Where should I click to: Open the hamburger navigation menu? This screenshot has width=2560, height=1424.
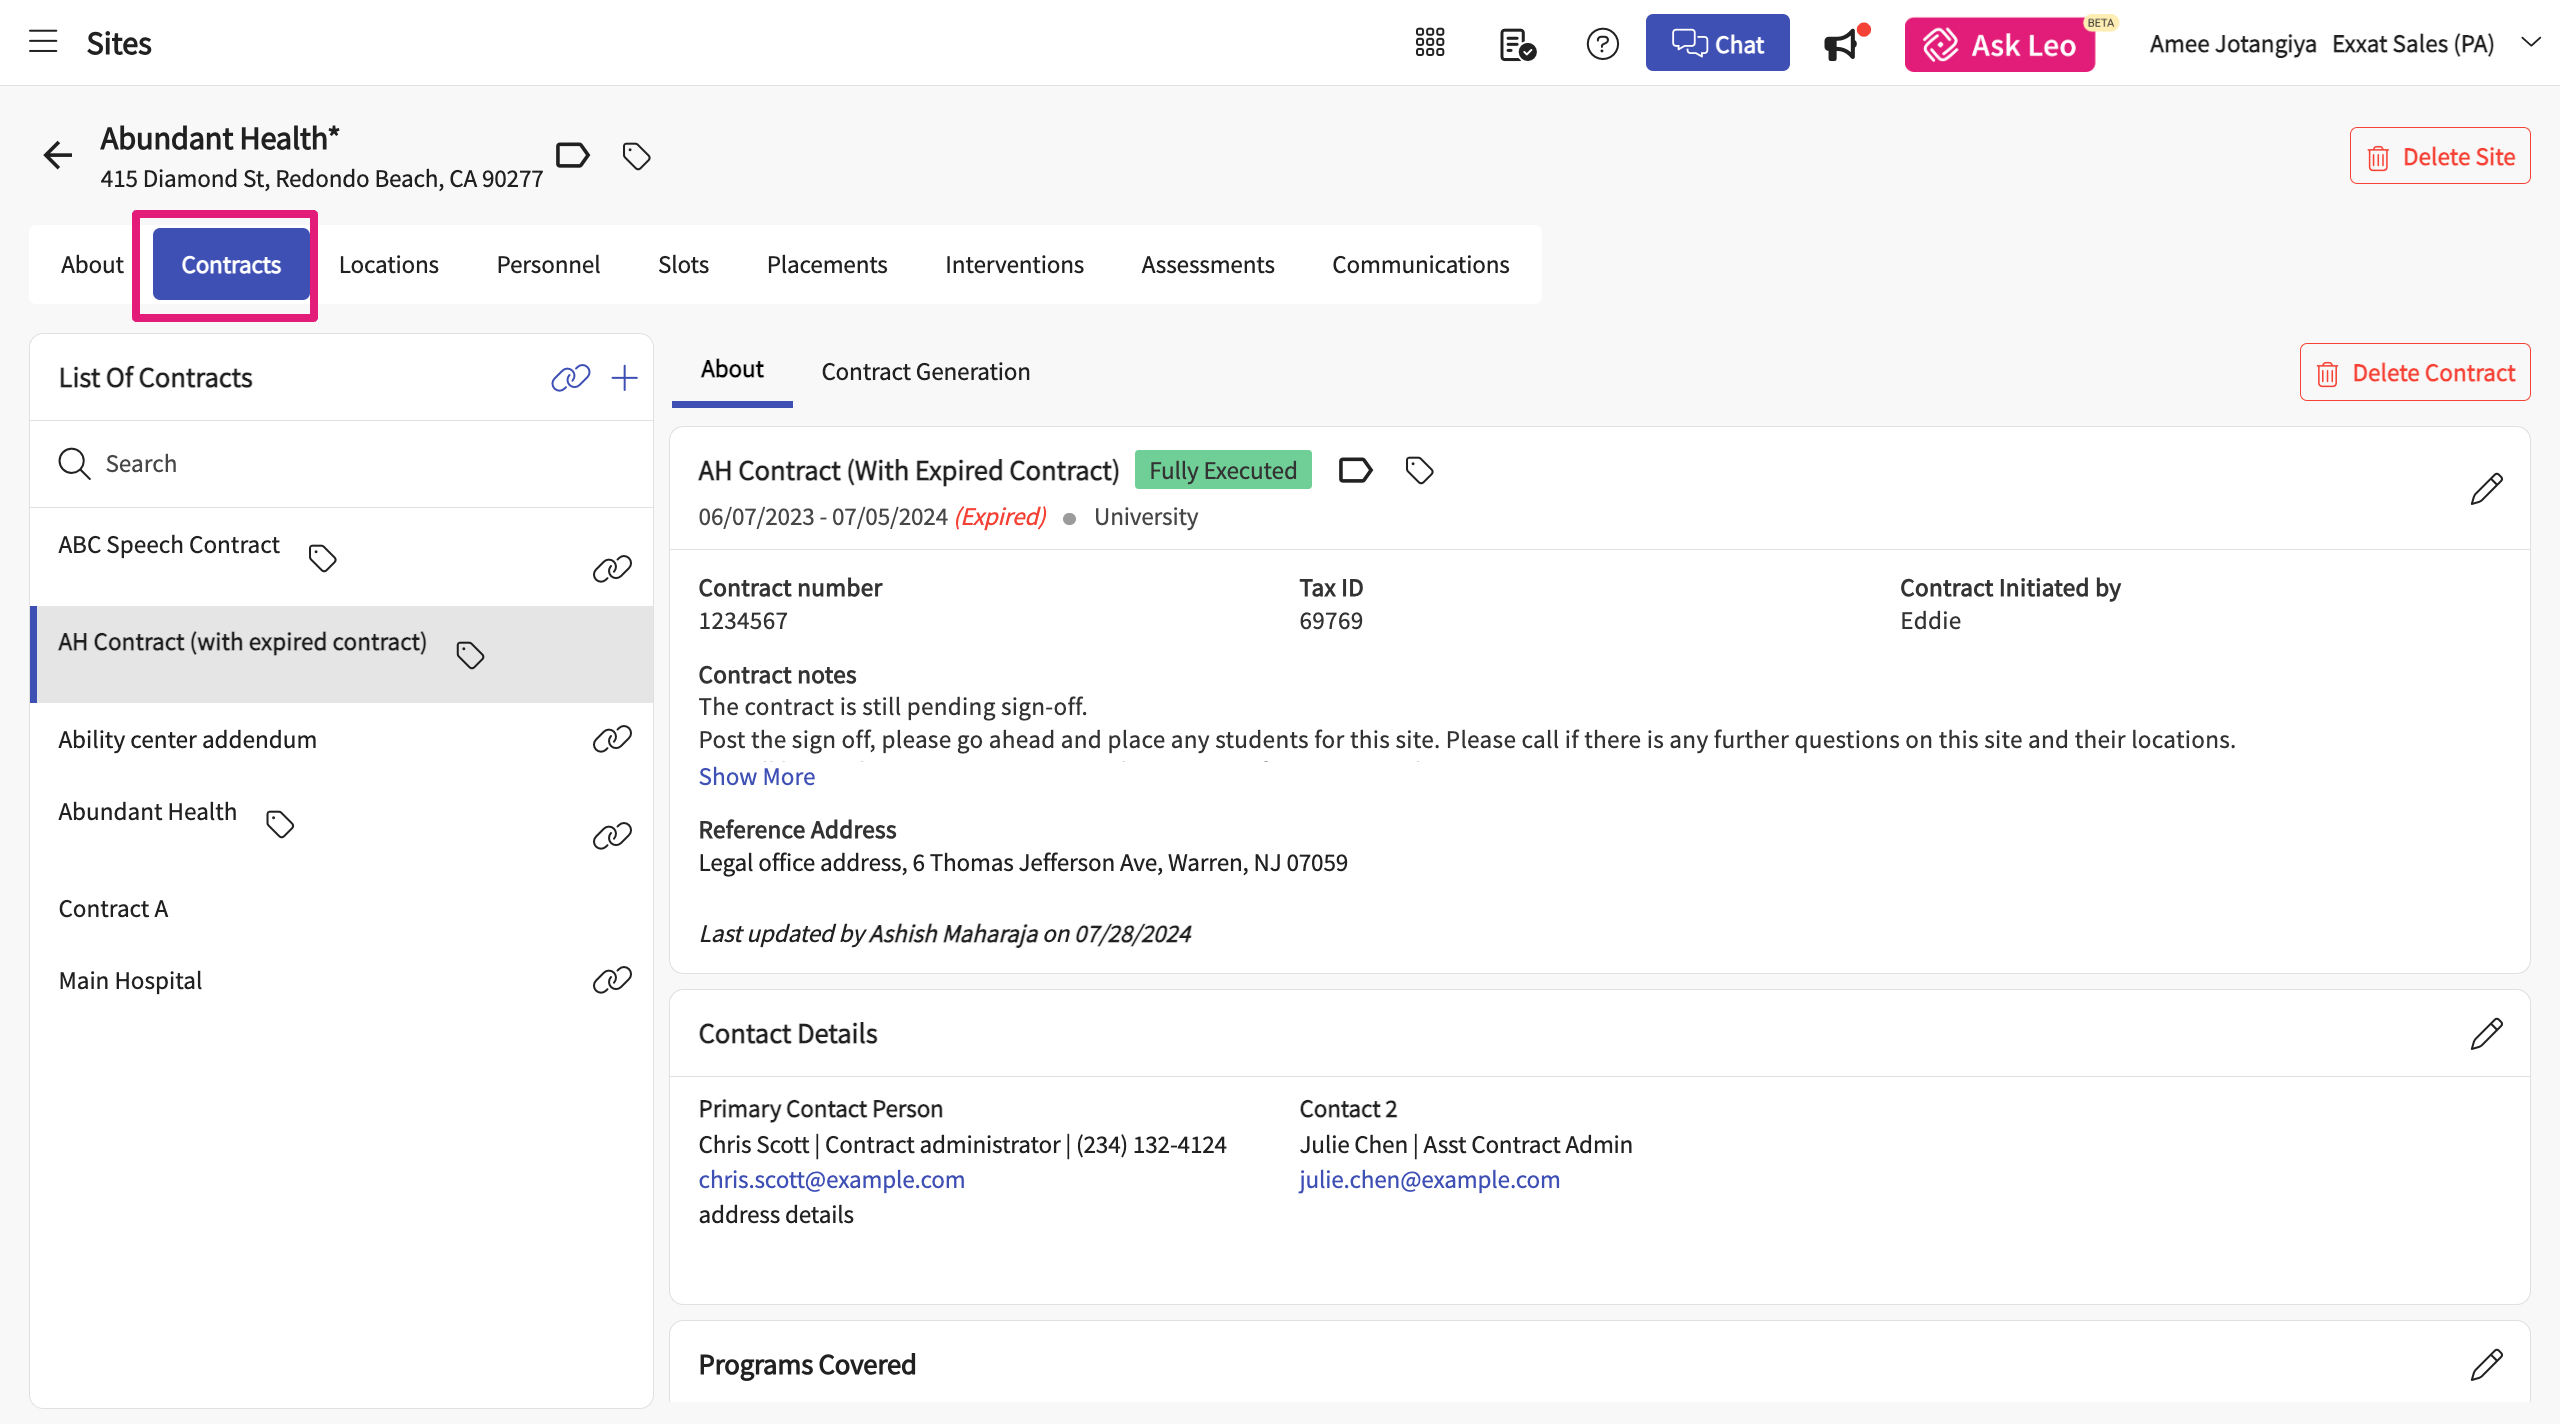[x=43, y=42]
